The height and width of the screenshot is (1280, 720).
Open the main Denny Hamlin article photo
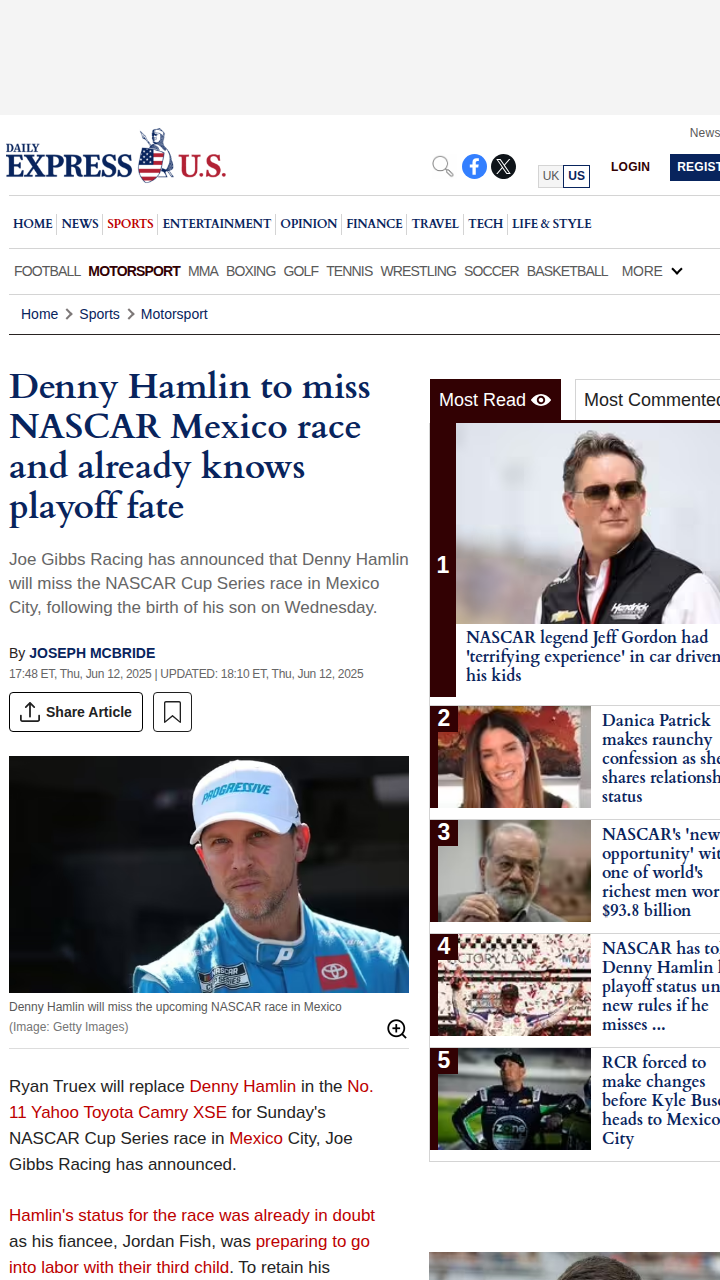point(209,874)
